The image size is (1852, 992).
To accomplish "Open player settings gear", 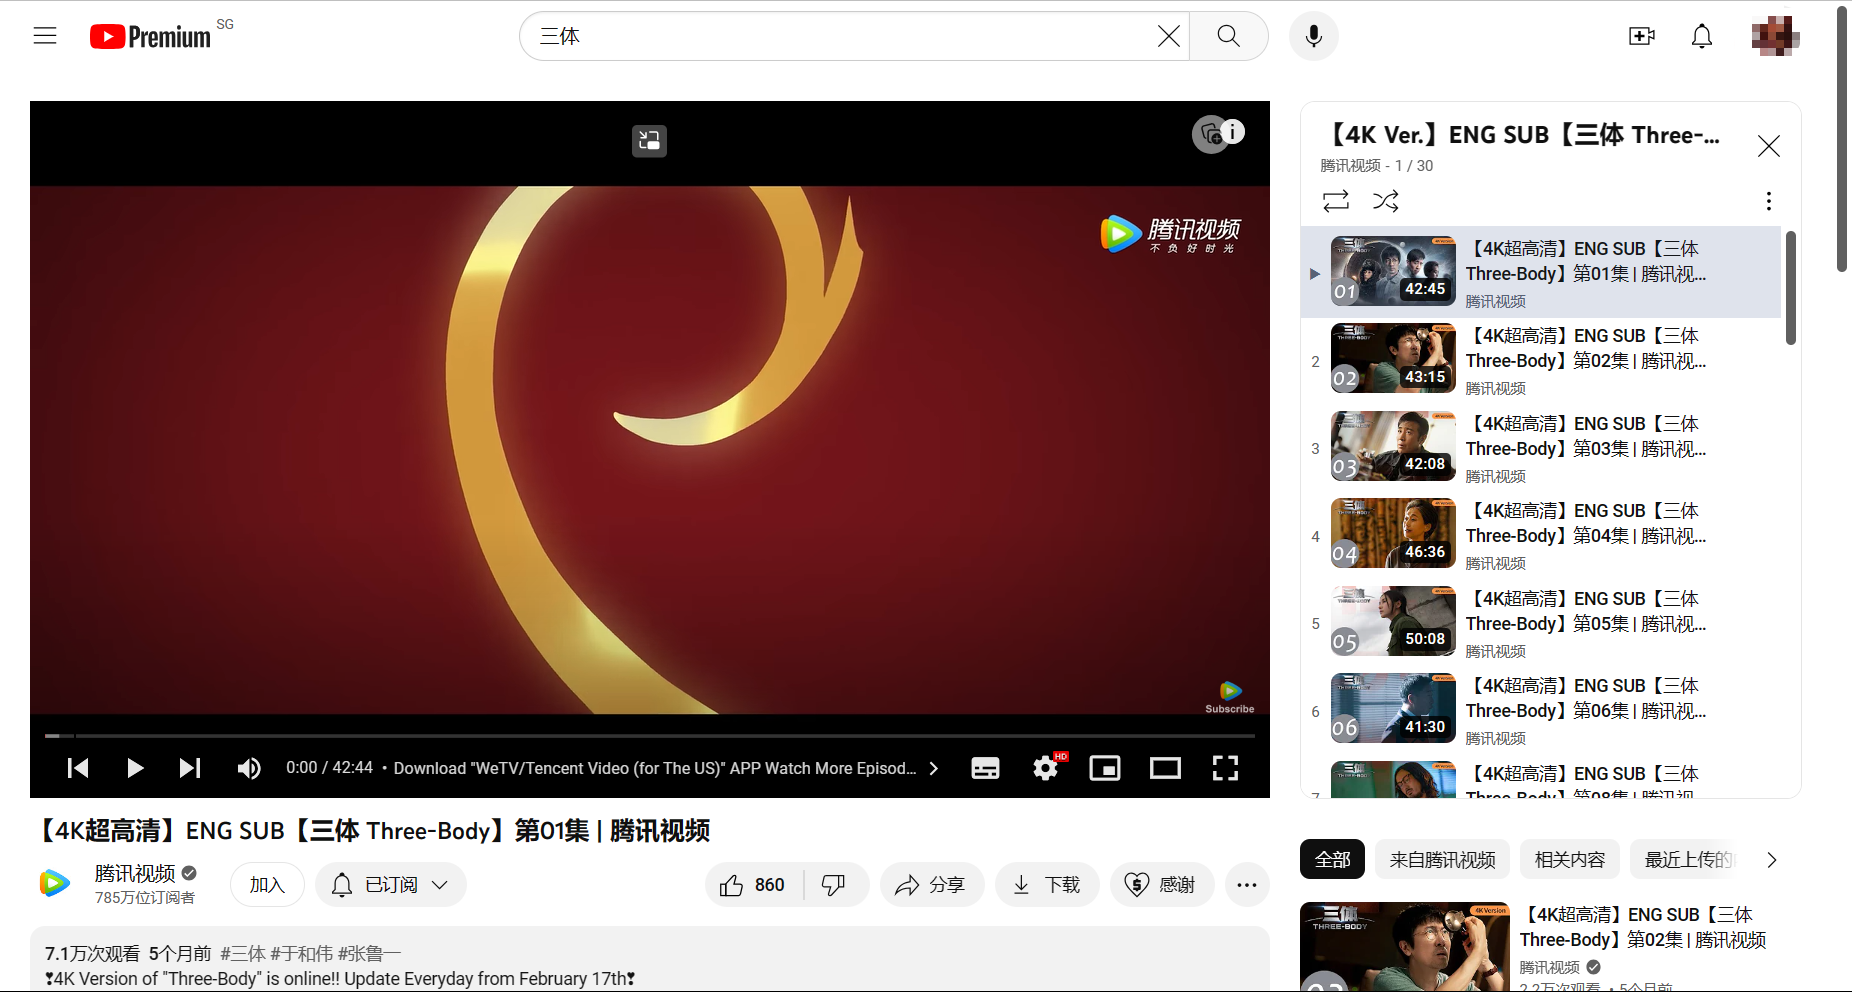I will [1045, 768].
